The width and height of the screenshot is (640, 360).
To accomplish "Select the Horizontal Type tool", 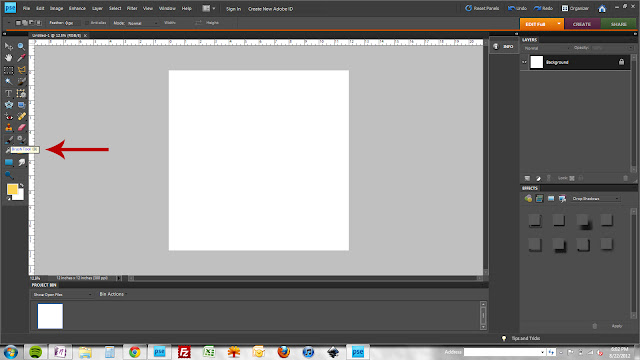I will [x=9, y=93].
